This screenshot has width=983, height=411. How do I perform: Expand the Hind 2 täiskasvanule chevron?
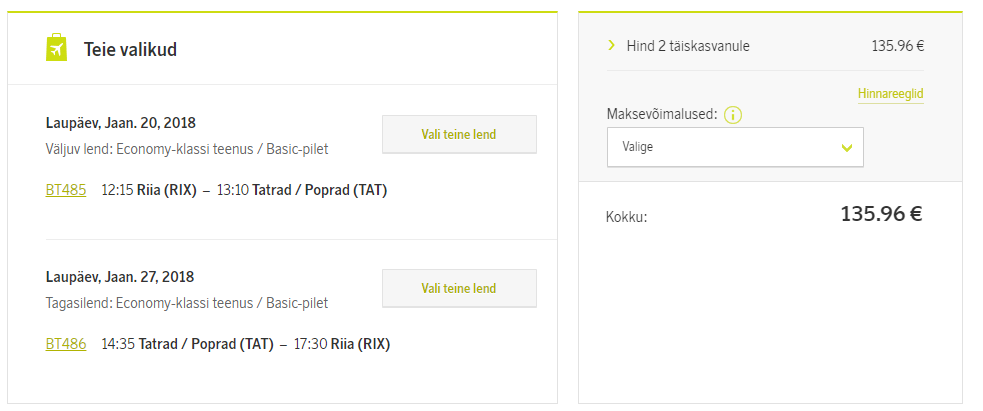click(612, 45)
